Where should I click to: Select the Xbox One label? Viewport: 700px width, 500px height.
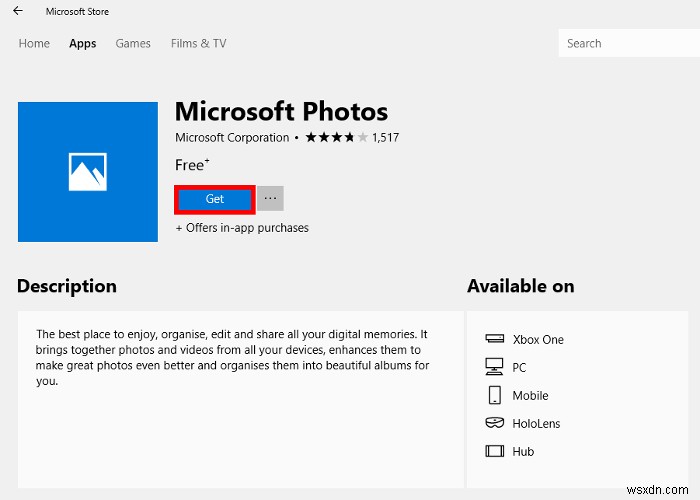tap(538, 340)
